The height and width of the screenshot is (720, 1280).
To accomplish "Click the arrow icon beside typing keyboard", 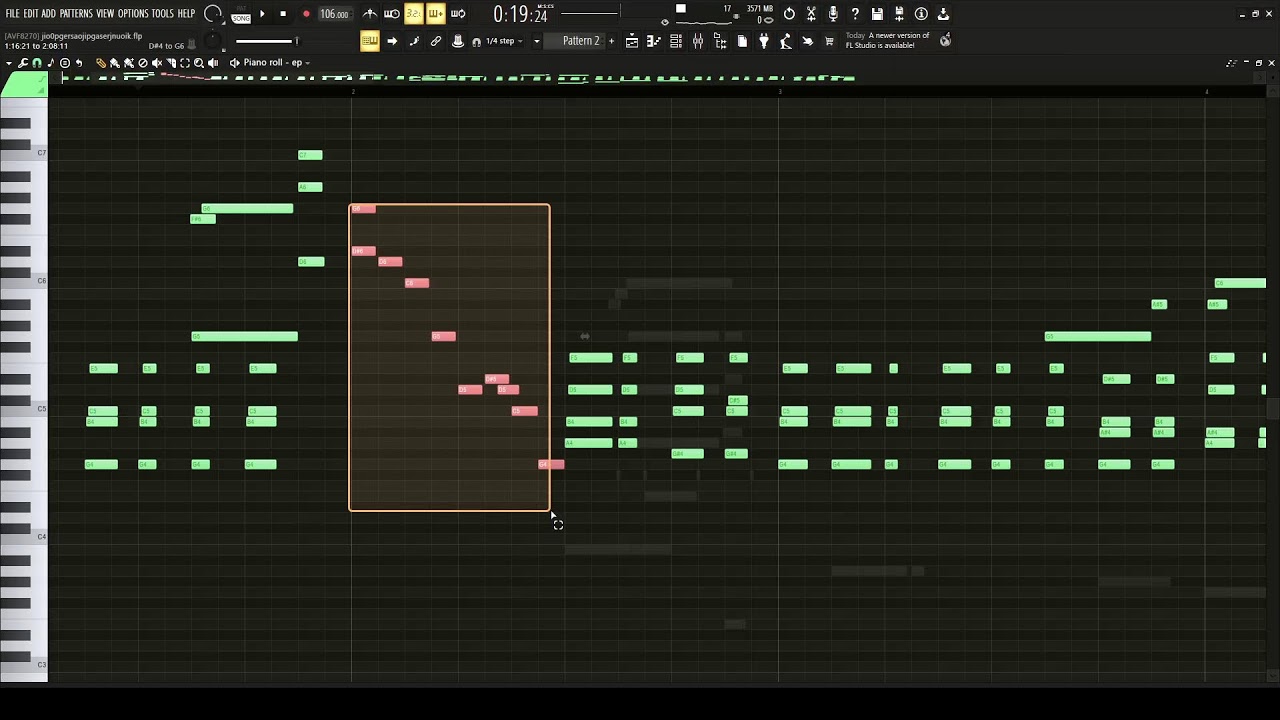I will (392, 41).
